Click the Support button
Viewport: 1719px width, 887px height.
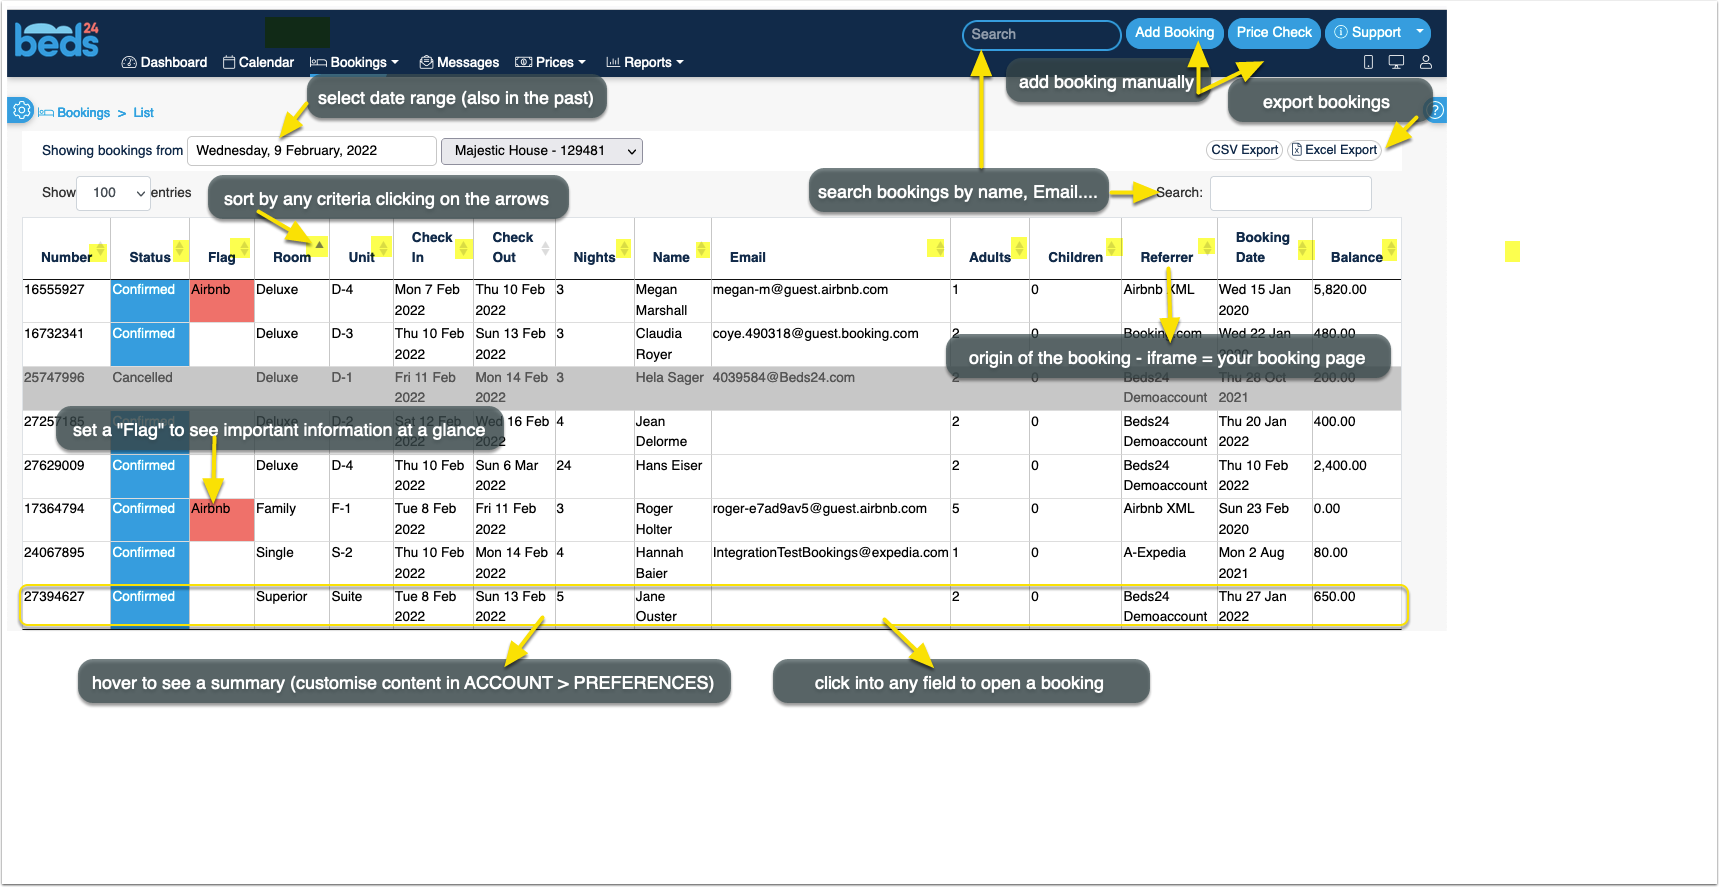(x=1368, y=33)
